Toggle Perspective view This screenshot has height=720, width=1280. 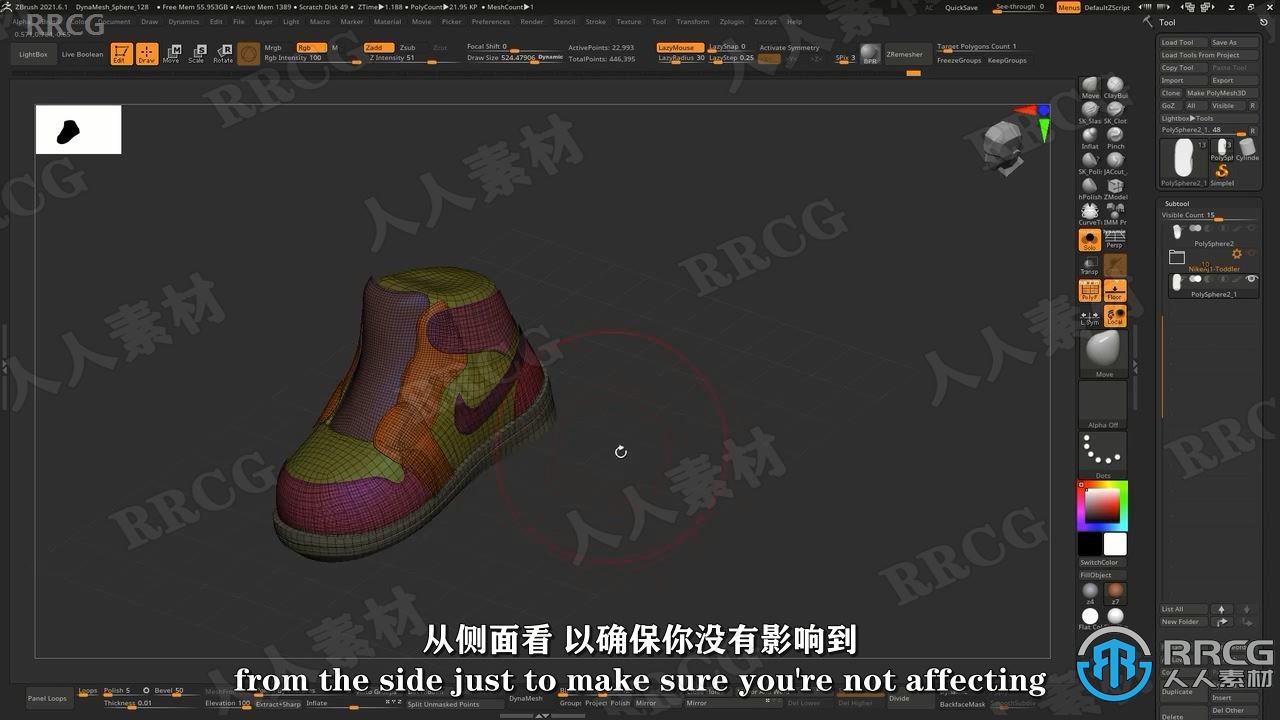[1115, 240]
